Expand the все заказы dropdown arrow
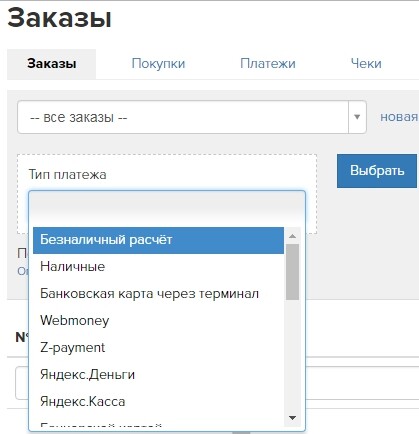The image size is (419, 434). pos(357,117)
